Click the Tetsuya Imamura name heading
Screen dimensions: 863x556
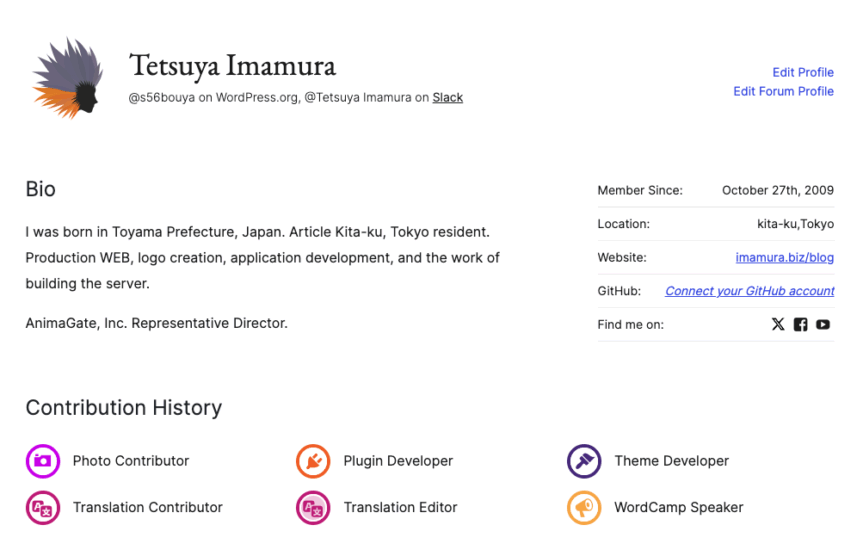tap(232, 66)
